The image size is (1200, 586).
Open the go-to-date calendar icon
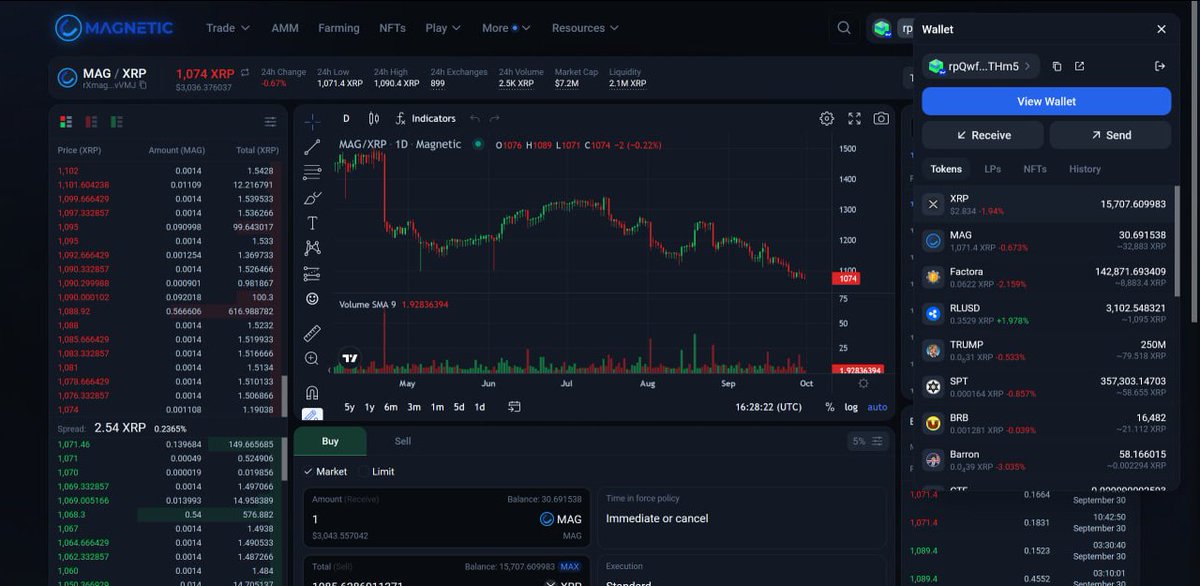pyautogui.click(x=514, y=407)
